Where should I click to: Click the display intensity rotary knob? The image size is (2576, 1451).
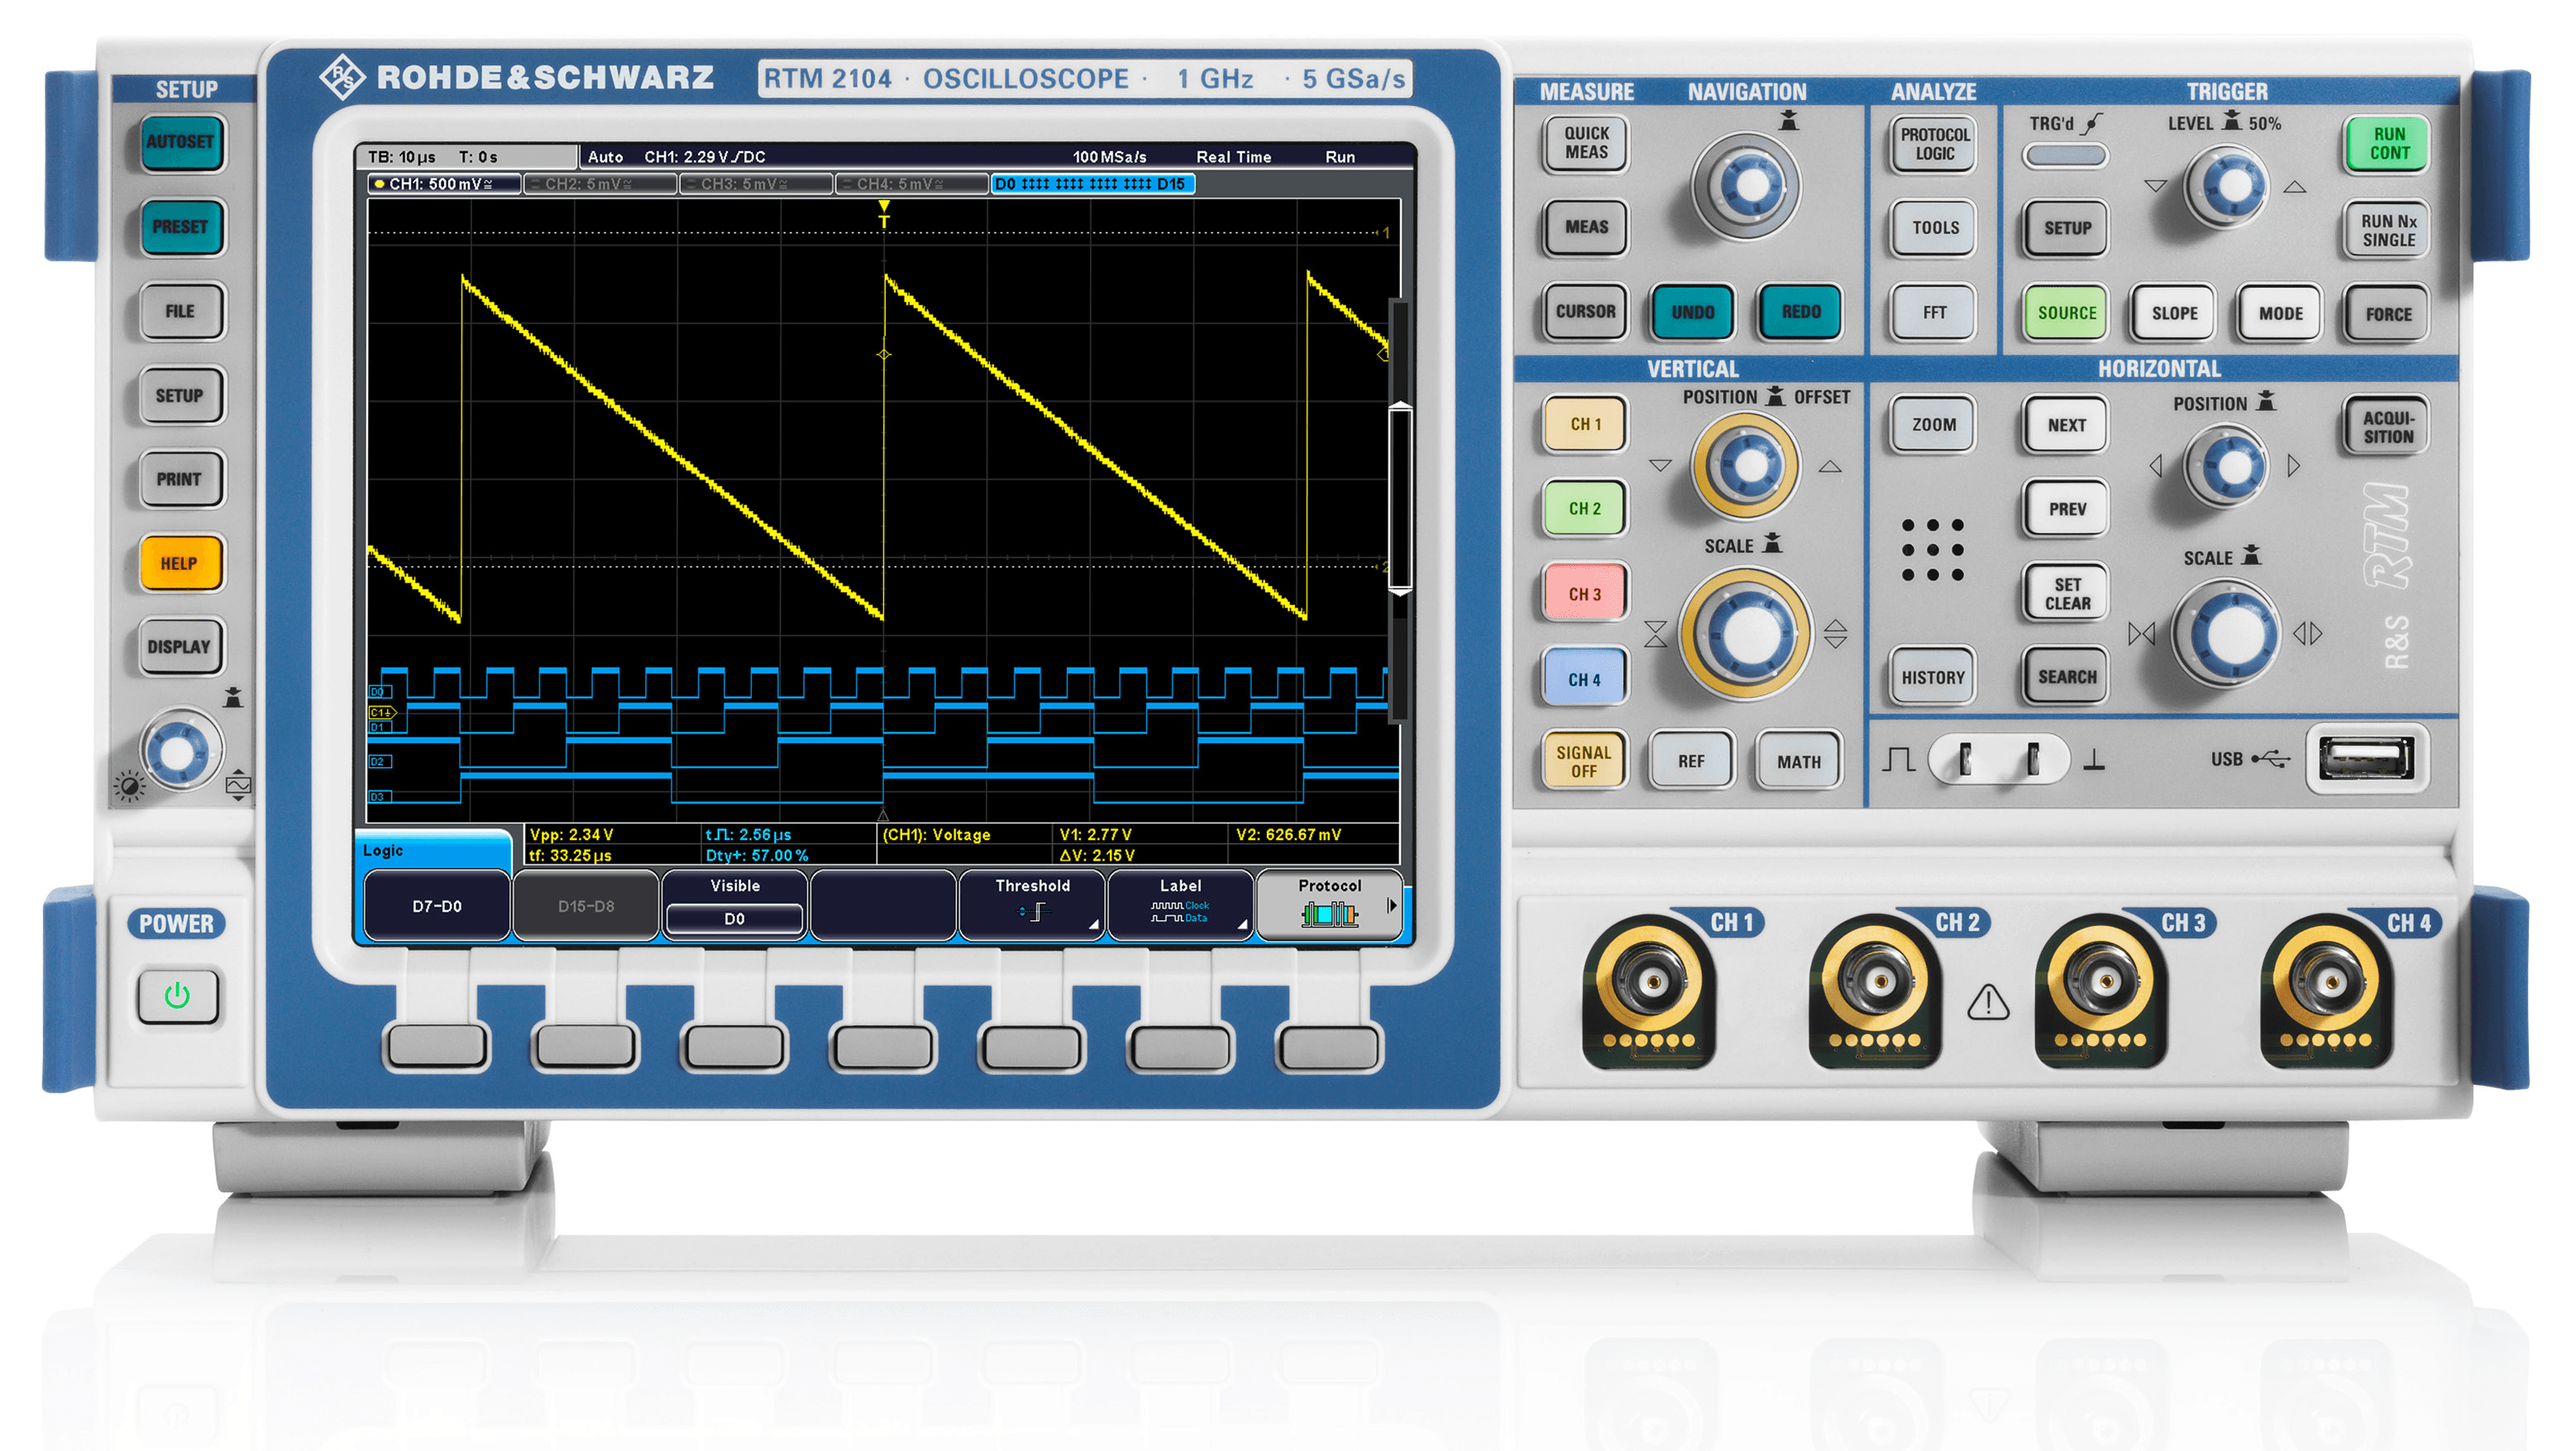pyautogui.click(x=180, y=750)
